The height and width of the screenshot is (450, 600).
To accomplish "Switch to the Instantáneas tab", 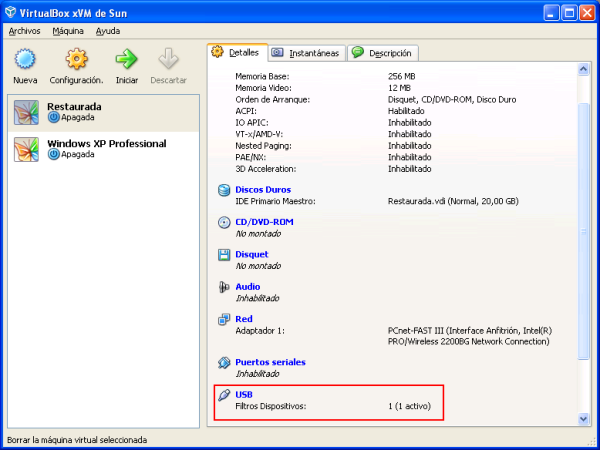I will click(305, 53).
